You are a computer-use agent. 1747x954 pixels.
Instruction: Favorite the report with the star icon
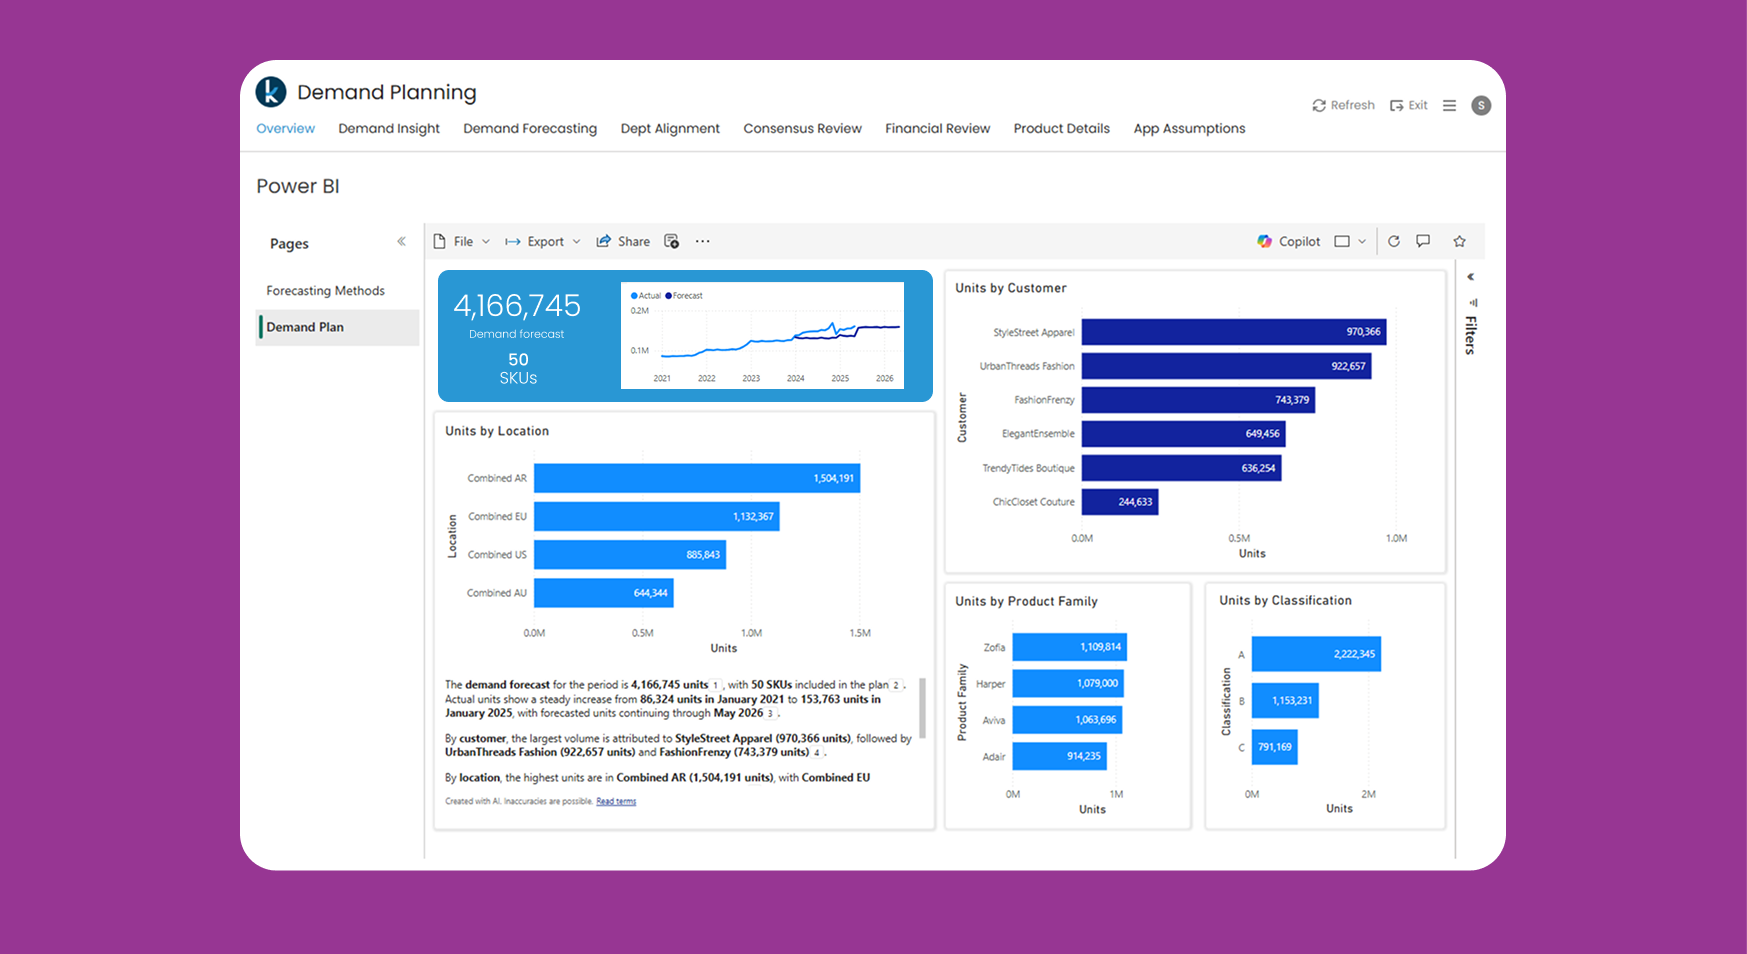[1459, 242]
